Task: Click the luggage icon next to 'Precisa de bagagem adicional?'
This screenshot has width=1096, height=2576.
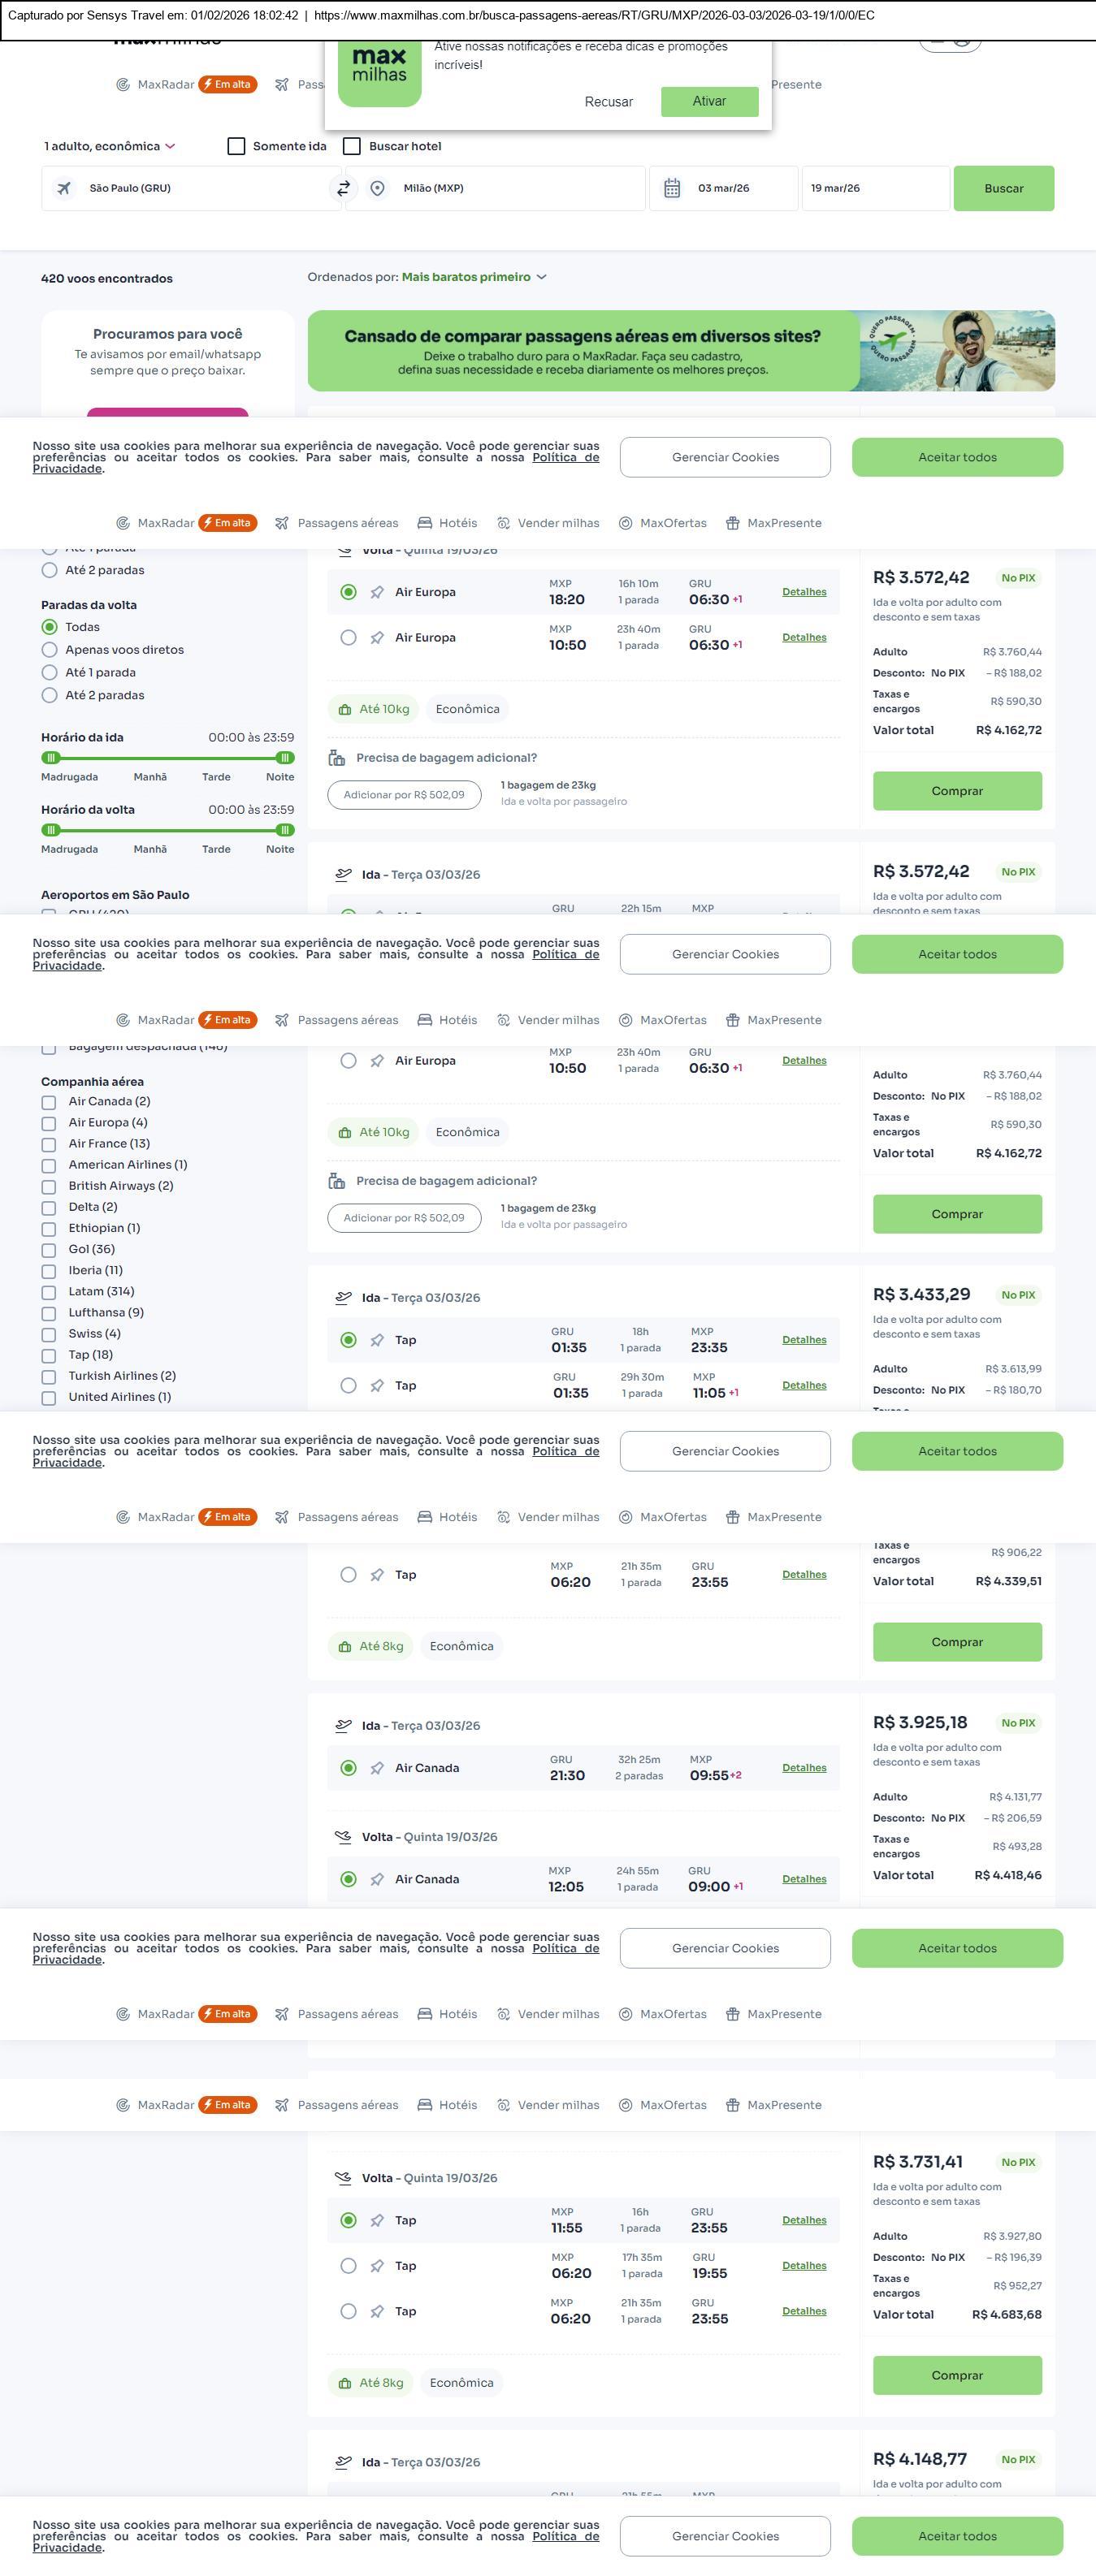Action: (x=337, y=758)
